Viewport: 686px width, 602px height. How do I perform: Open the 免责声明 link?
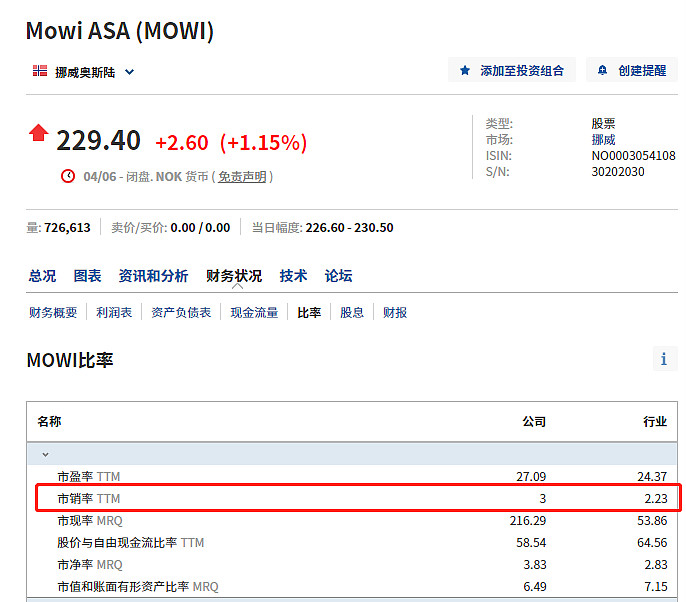pos(242,177)
